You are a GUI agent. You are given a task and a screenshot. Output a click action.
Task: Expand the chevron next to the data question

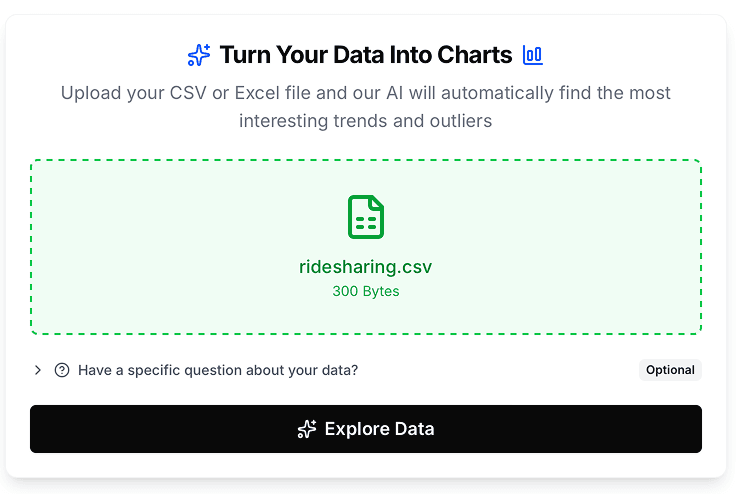point(38,370)
